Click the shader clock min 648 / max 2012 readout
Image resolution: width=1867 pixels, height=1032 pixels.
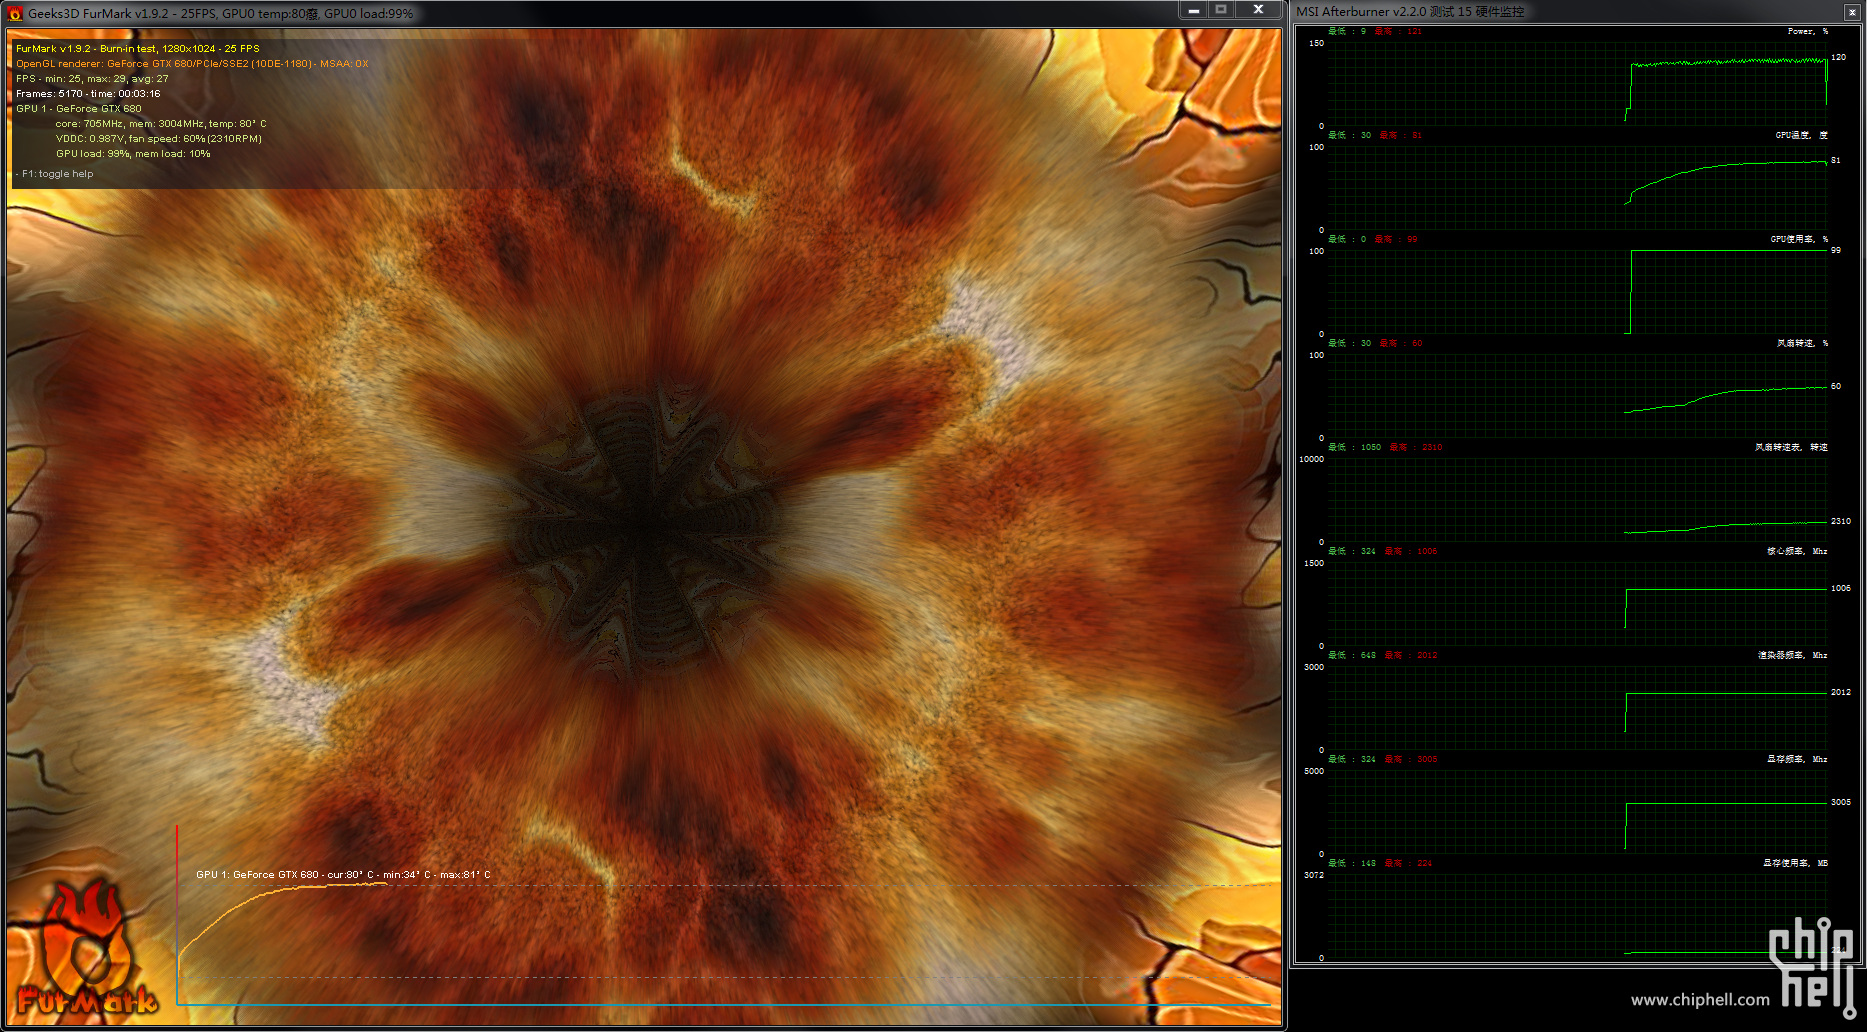click(1382, 655)
